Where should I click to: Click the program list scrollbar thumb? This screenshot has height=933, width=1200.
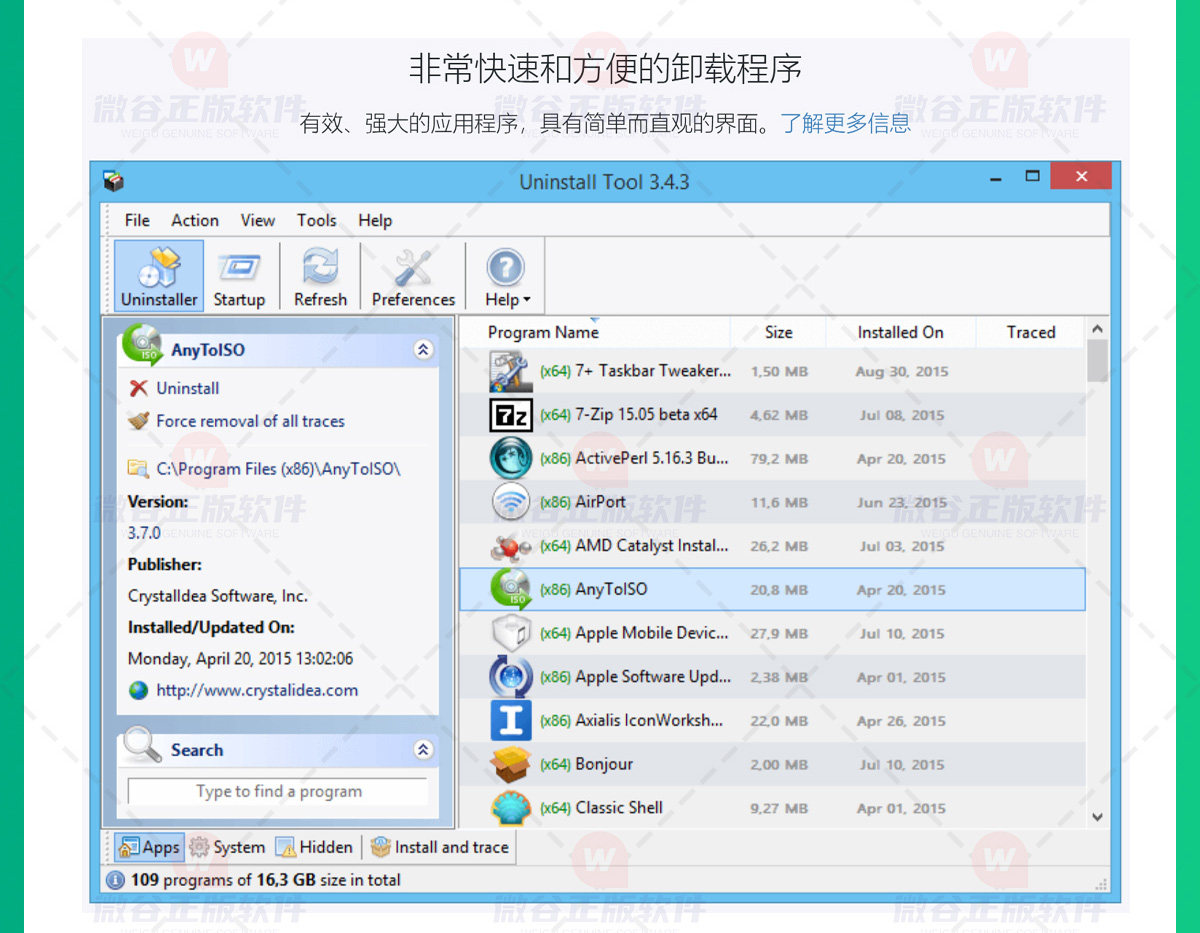pyautogui.click(x=1097, y=361)
